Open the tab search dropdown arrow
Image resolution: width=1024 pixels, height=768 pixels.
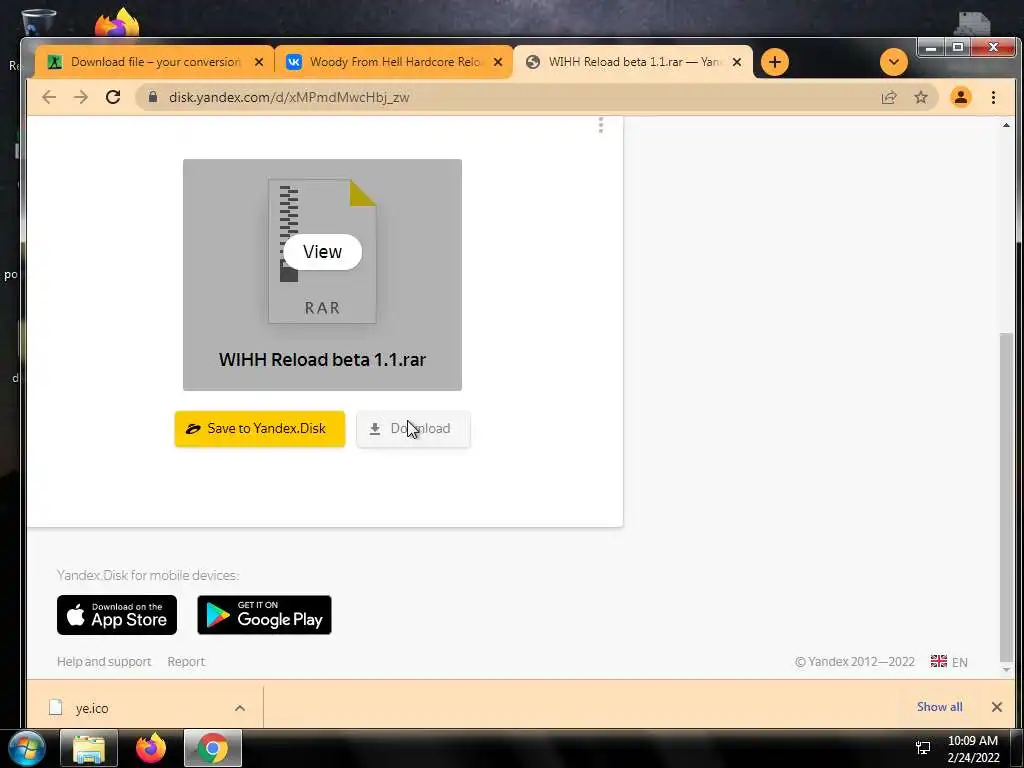click(893, 62)
